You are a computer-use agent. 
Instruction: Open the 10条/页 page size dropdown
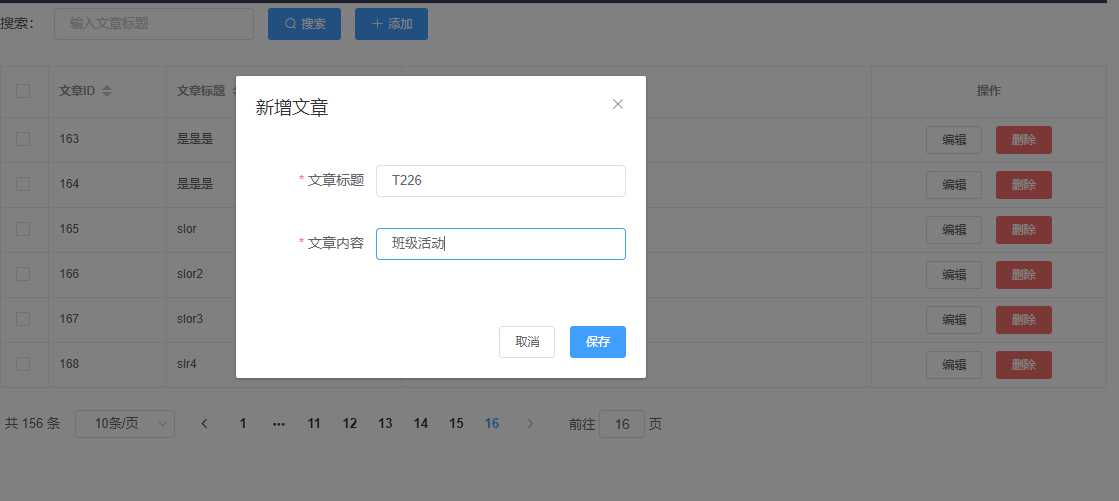click(x=125, y=424)
